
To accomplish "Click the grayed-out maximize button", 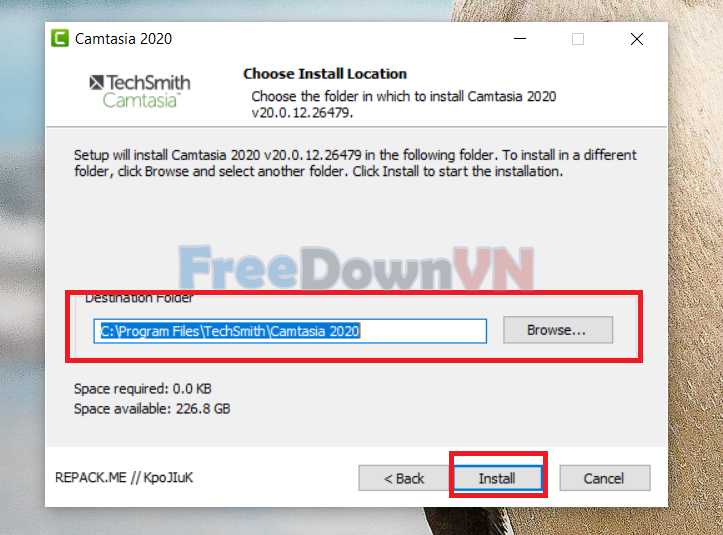I will point(578,39).
